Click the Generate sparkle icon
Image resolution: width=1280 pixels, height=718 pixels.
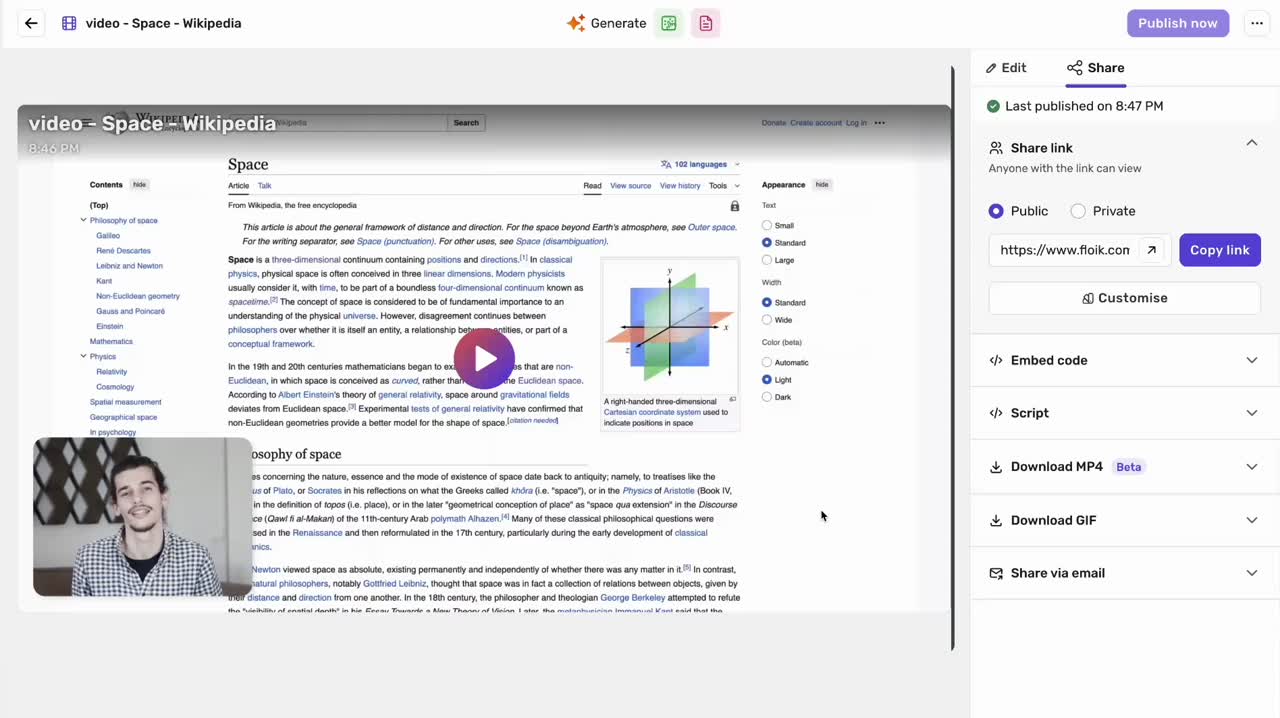[x=576, y=23]
